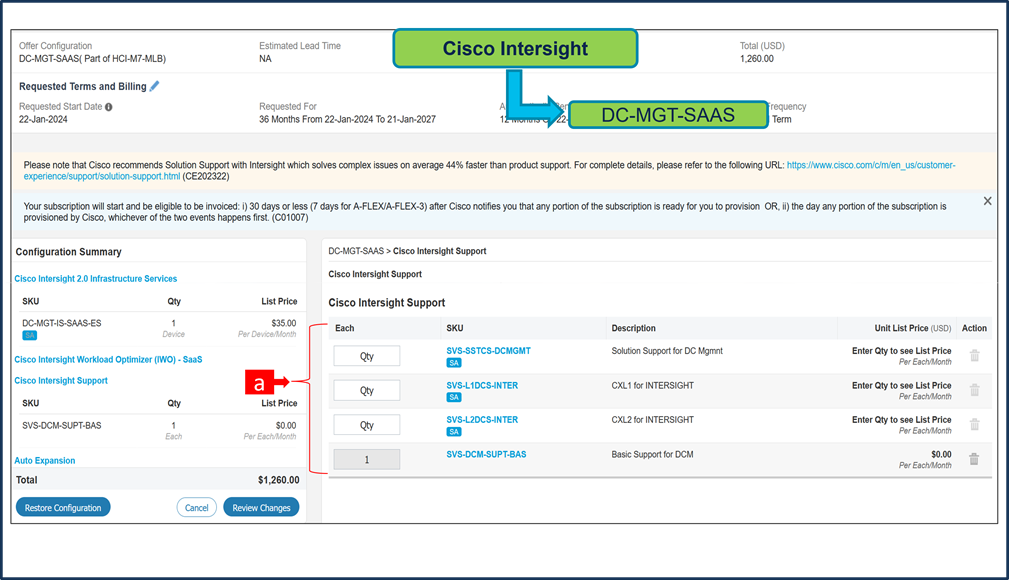The image size is (1009, 580).
Task: Click Cisco Intersight Support breadcrumb item
Action: pyautogui.click(x=440, y=251)
